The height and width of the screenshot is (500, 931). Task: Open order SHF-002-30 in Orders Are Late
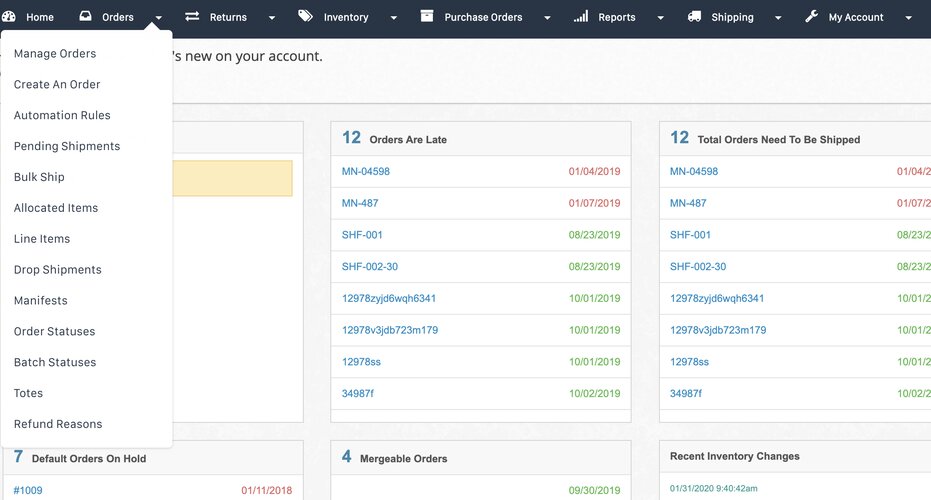tap(370, 267)
